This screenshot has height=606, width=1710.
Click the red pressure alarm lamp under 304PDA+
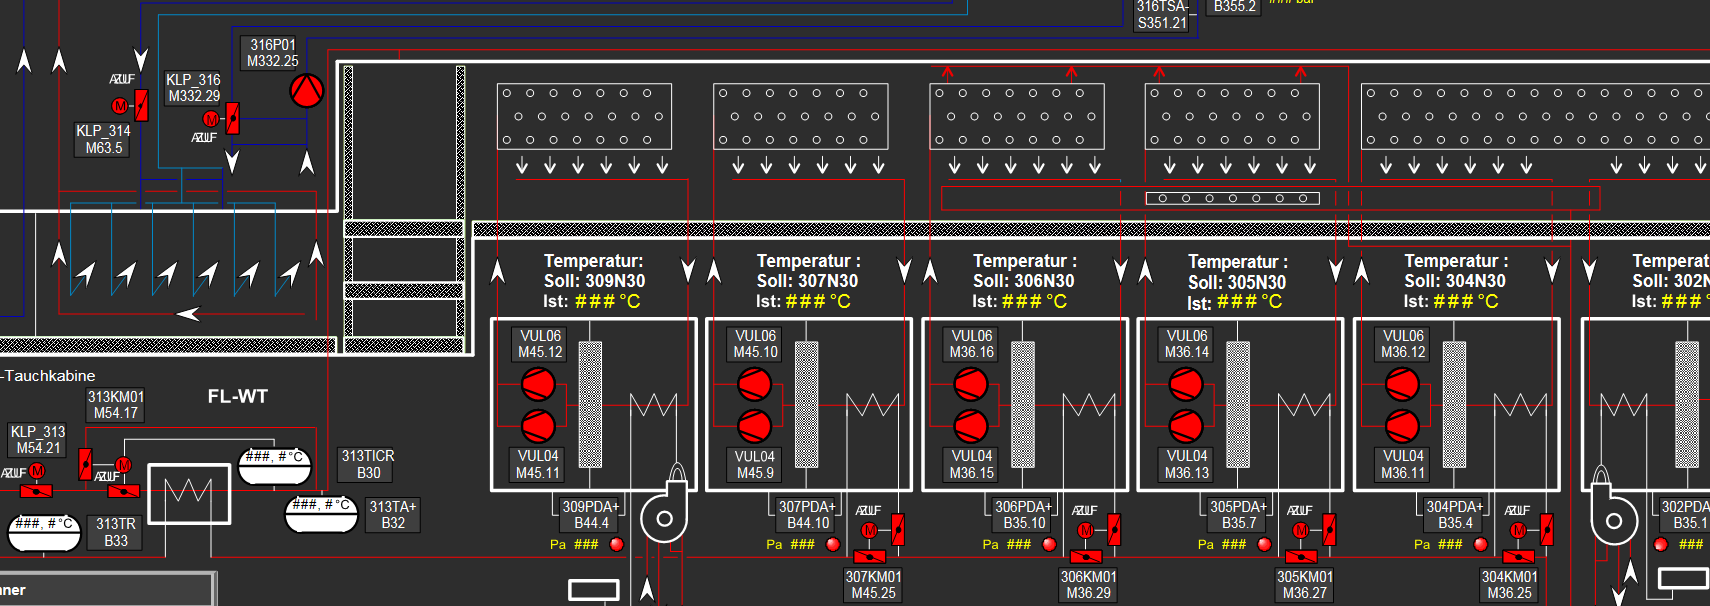click(1481, 545)
